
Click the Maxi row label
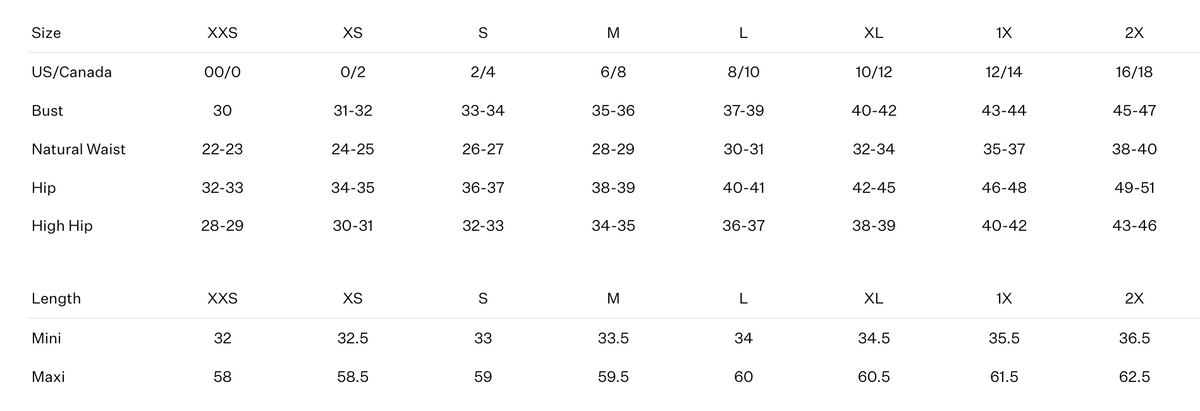49,377
